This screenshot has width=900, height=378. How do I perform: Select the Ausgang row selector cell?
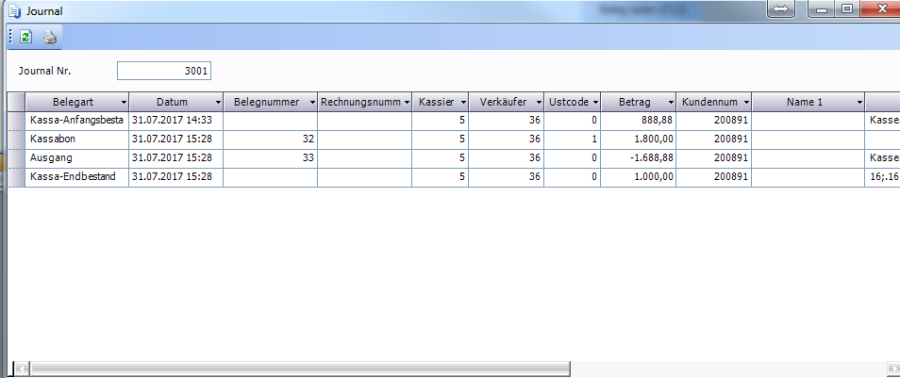pos(16,158)
